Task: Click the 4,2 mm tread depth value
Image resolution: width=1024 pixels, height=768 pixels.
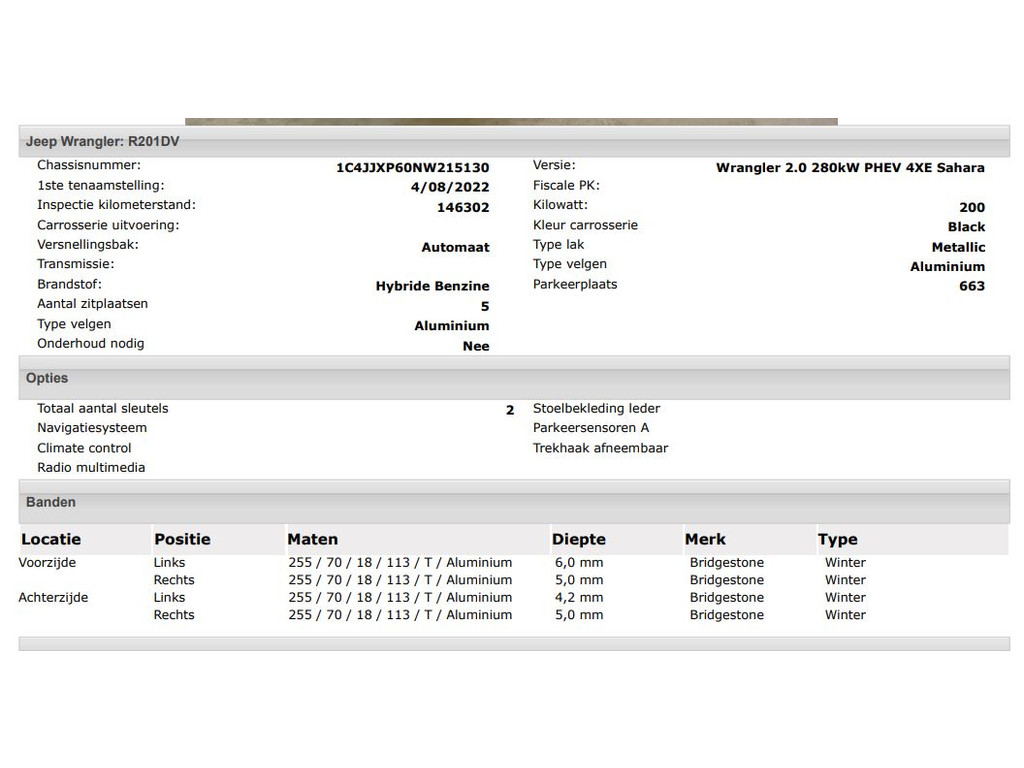Action: click(x=579, y=597)
